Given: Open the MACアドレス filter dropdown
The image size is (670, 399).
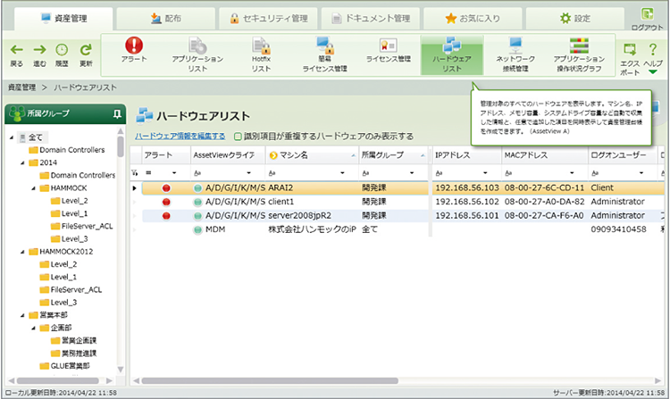Looking at the screenshot, I should tap(572, 173).
